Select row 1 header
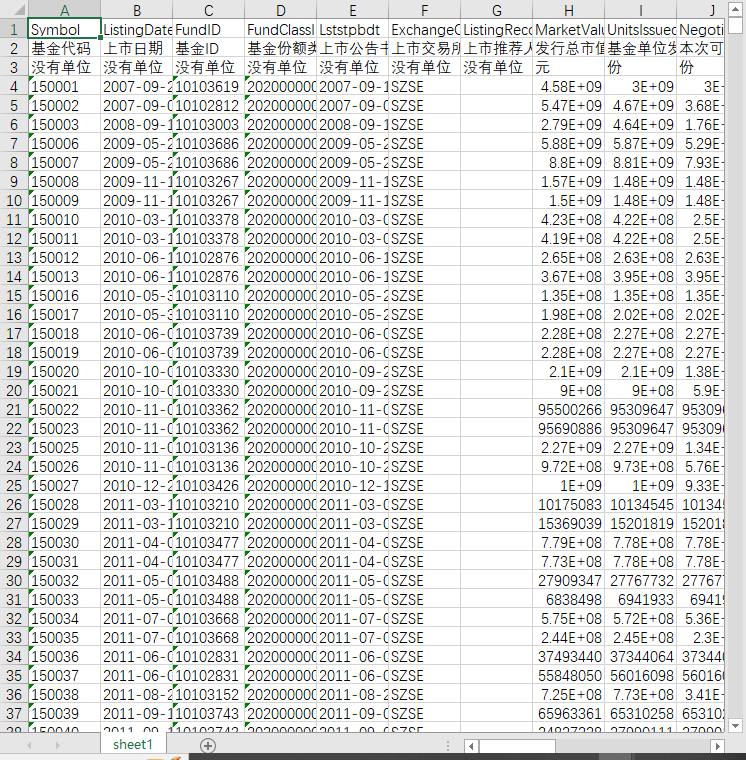Screen dimensions: 746x760 [14, 30]
